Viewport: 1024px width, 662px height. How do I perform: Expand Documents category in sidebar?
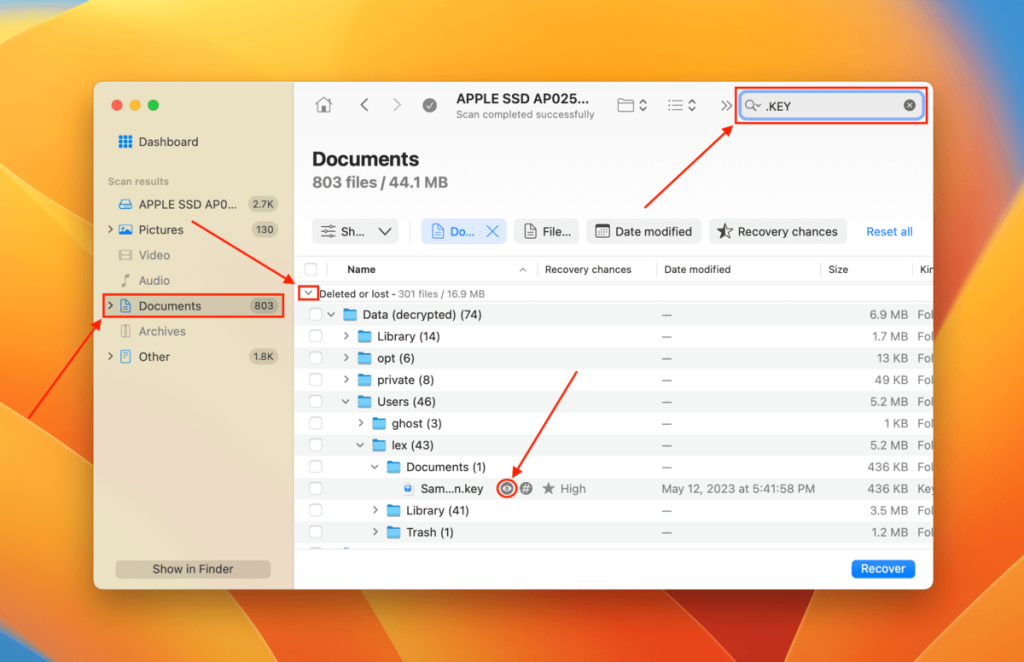tap(110, 306)
